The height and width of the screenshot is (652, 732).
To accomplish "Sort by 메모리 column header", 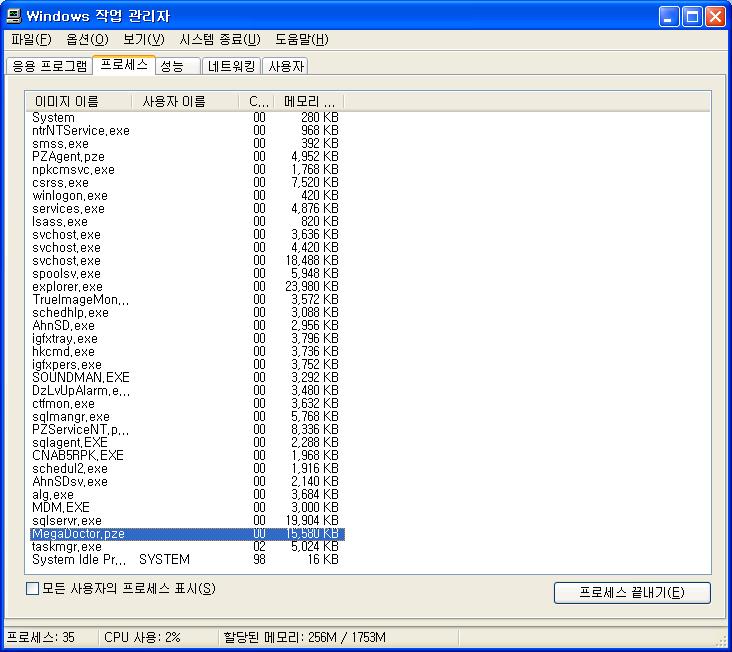I will tap(309, 101).
